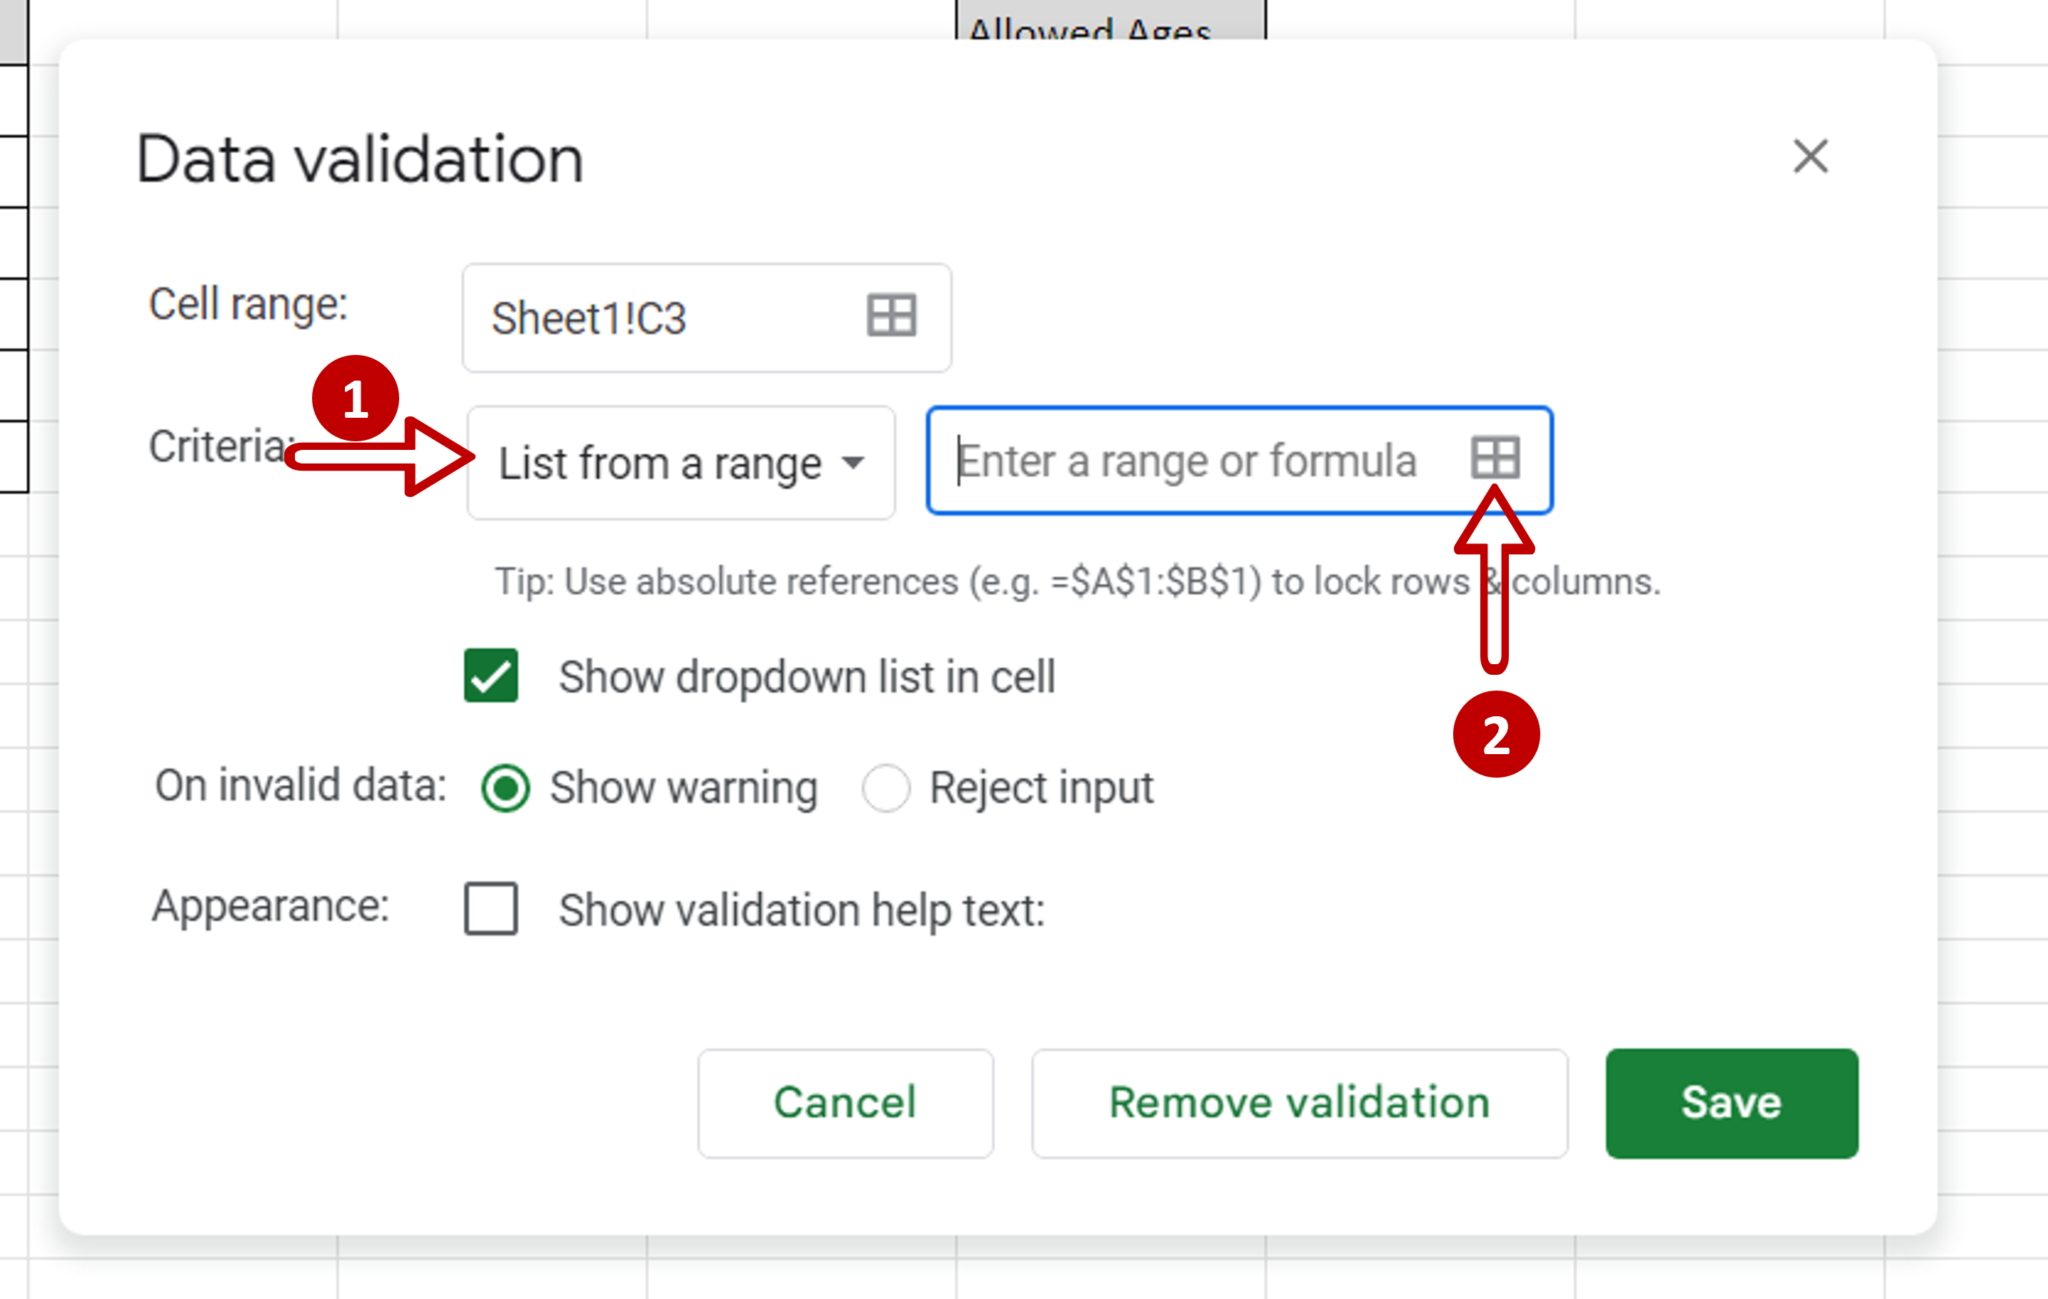
Task: Close the Data validation dialog
Action: pos(1810,157)
